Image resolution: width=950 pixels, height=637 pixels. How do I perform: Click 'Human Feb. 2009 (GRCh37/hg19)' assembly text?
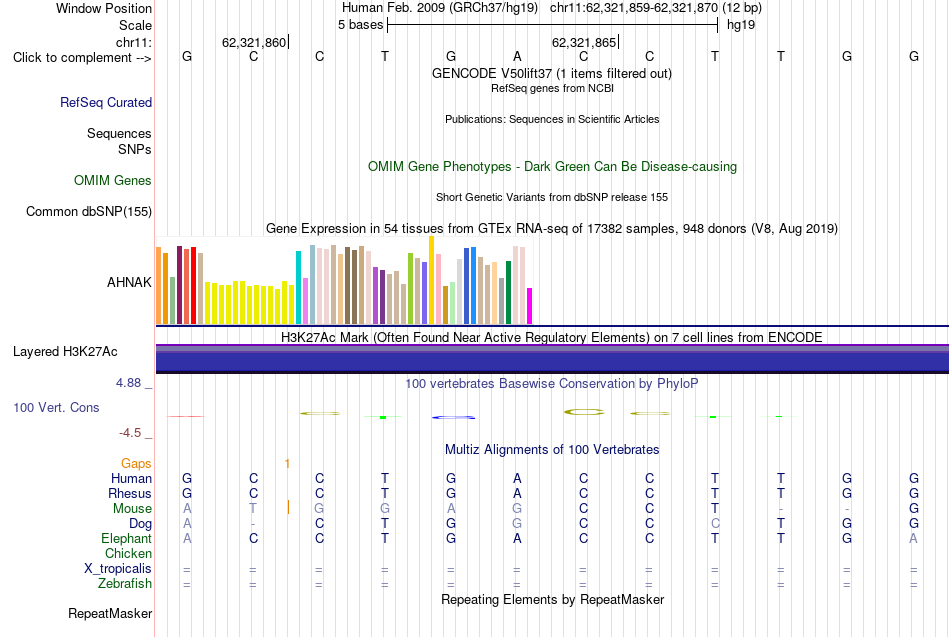(440, 8)
